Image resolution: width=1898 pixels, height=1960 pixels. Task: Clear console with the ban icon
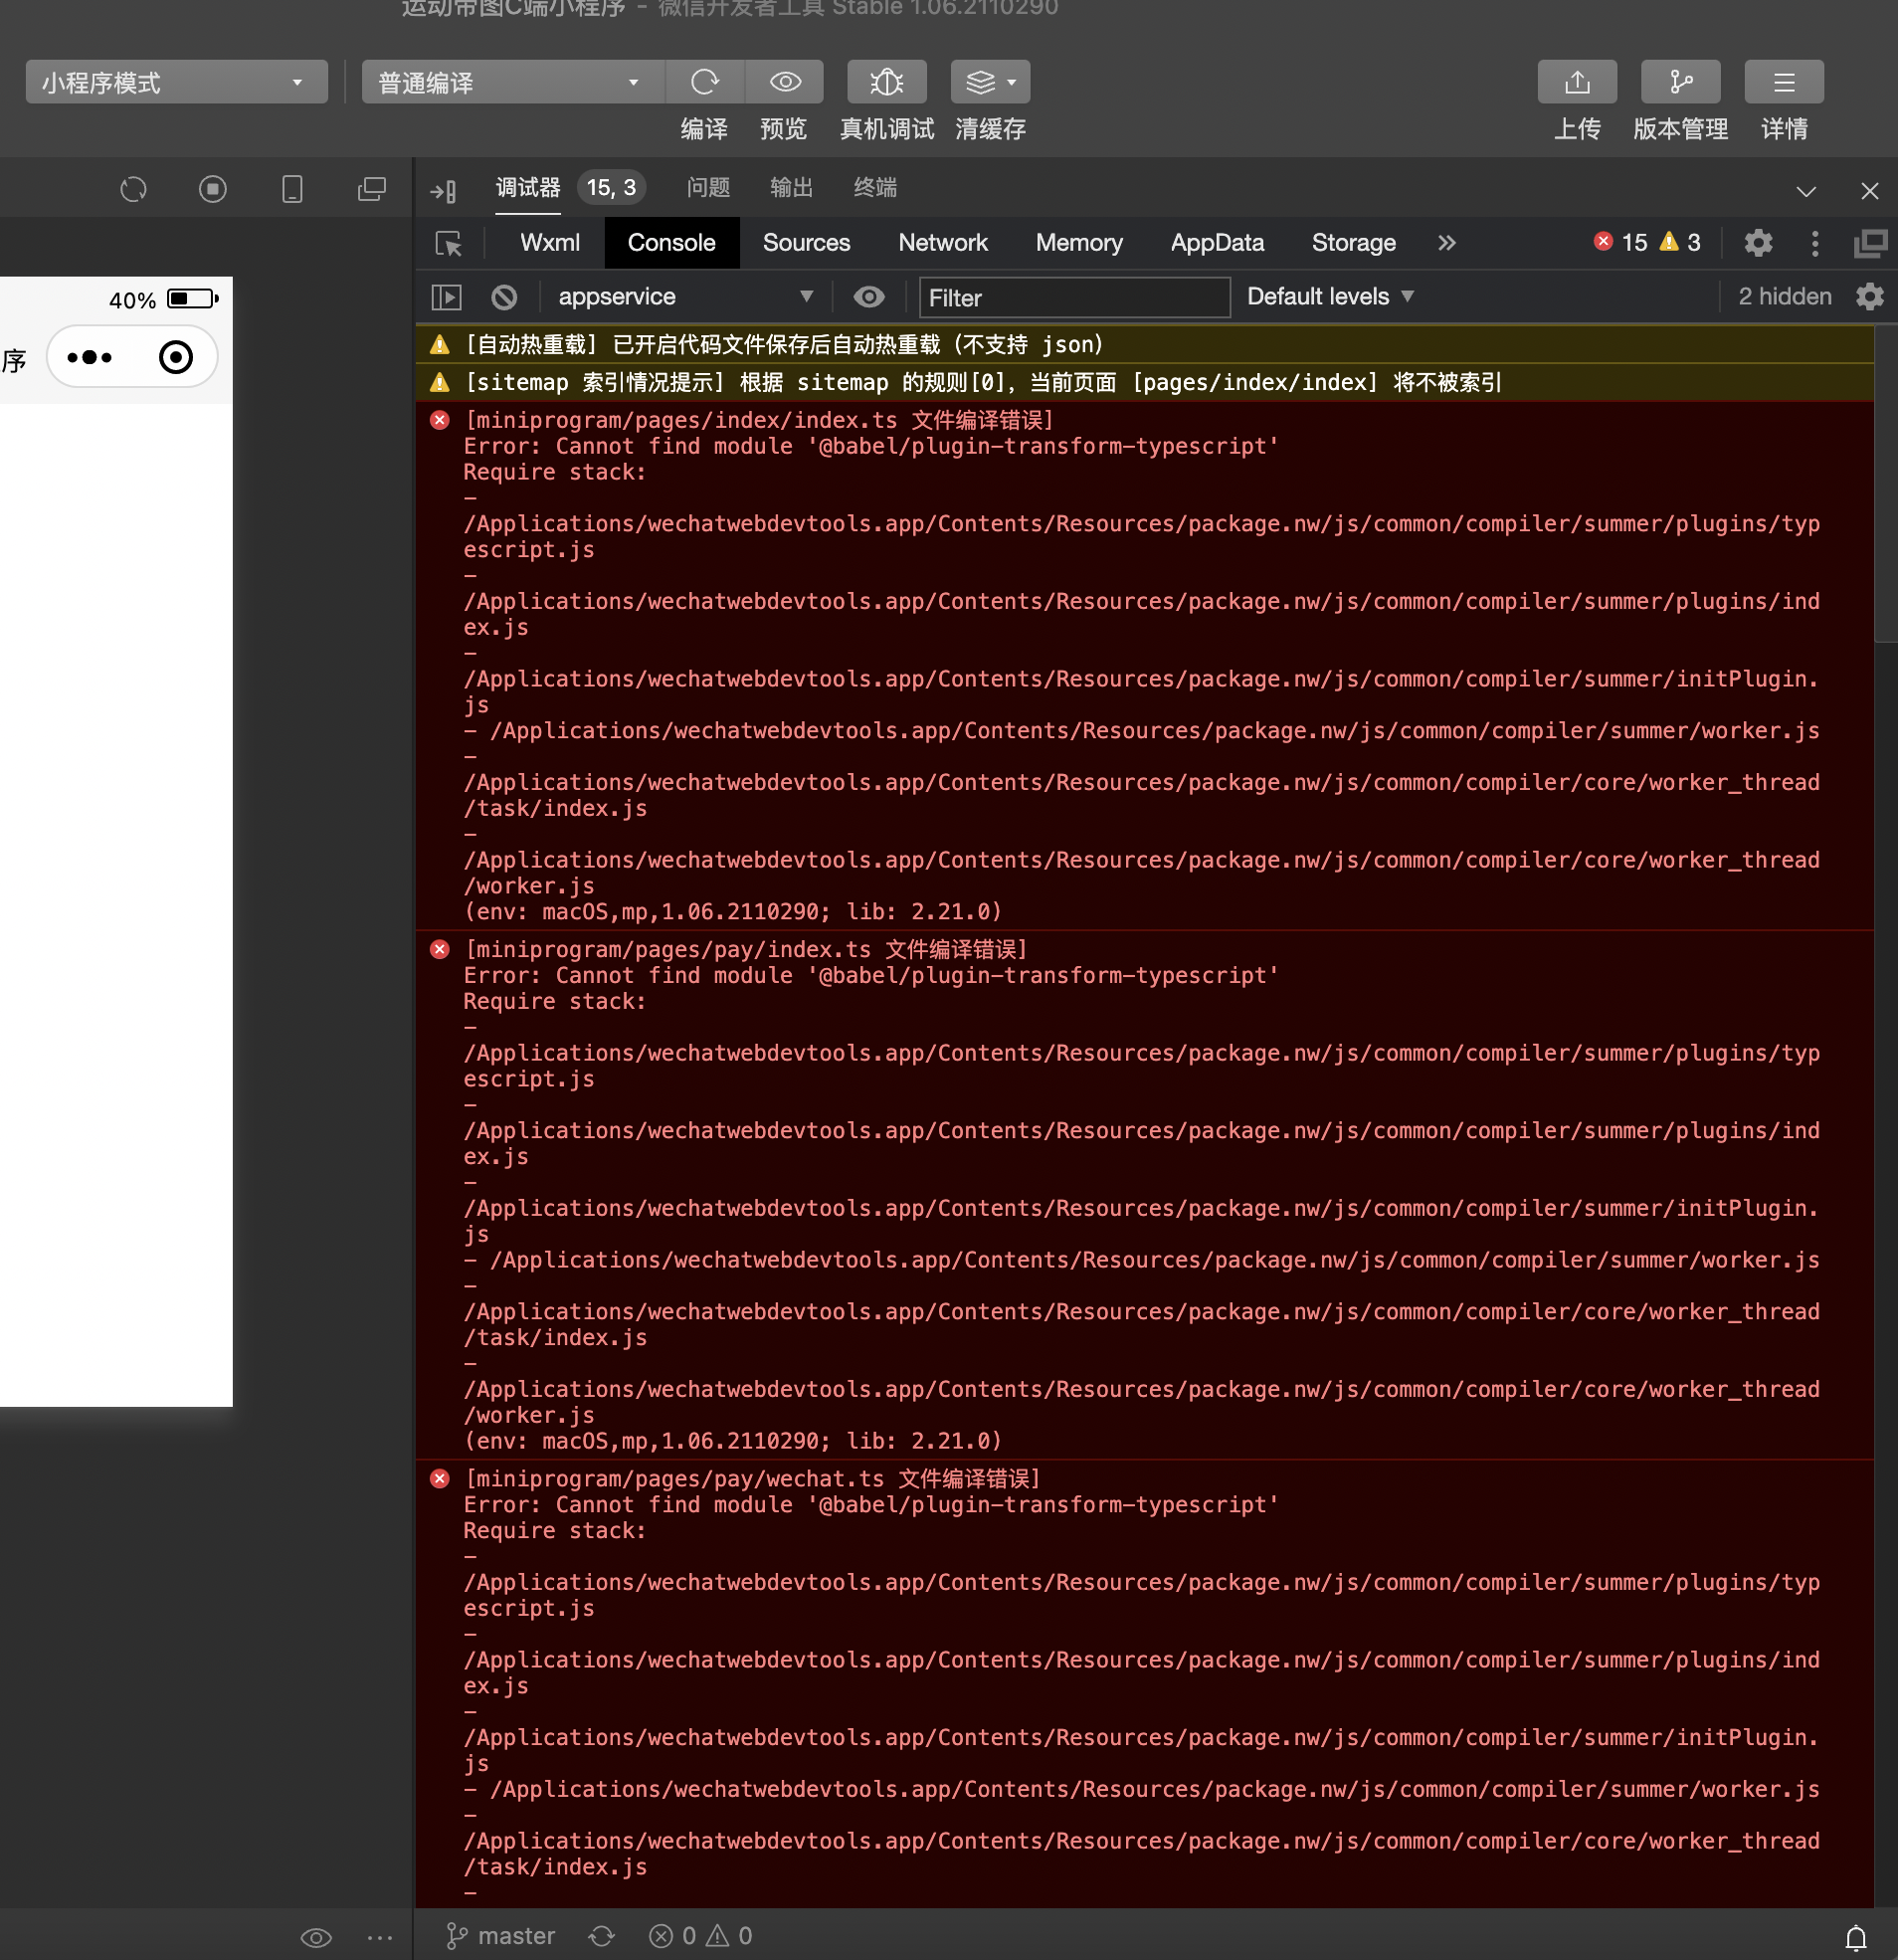click(504, 297)
